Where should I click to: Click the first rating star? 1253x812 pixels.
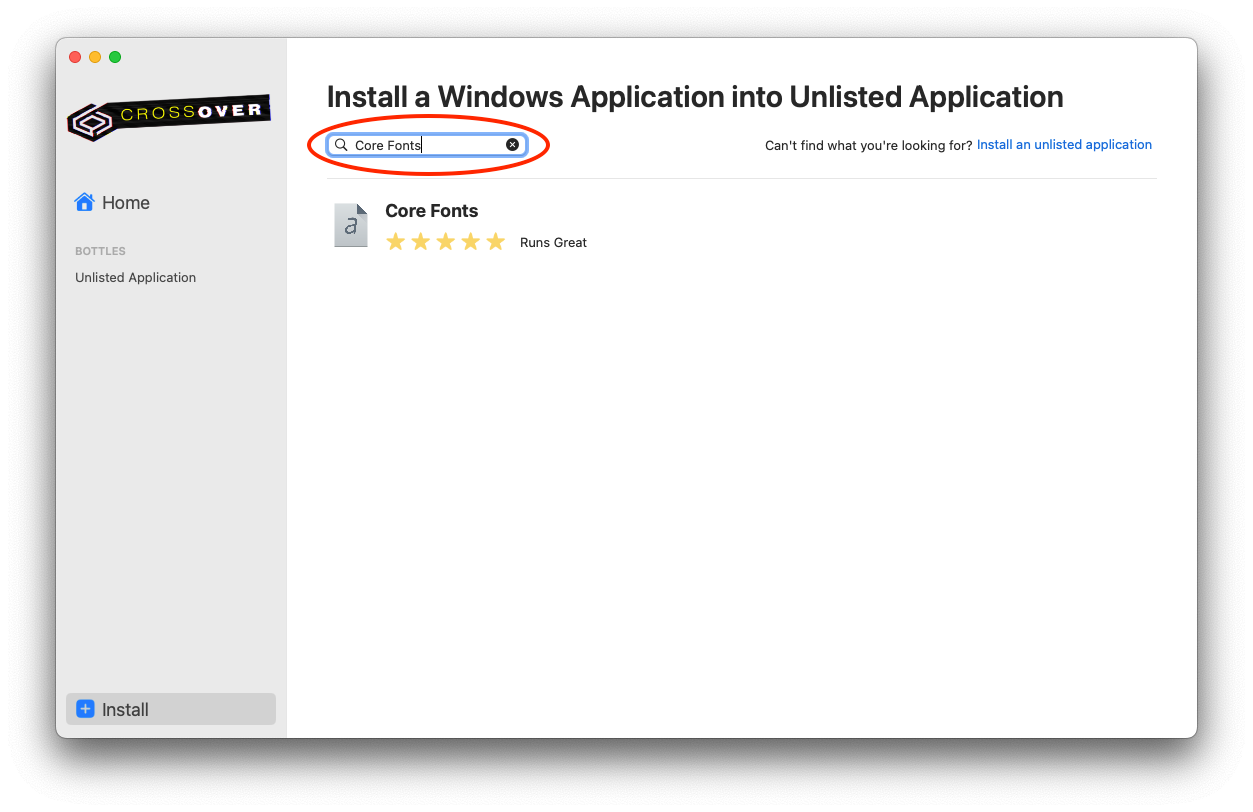[x=396, y=242]
